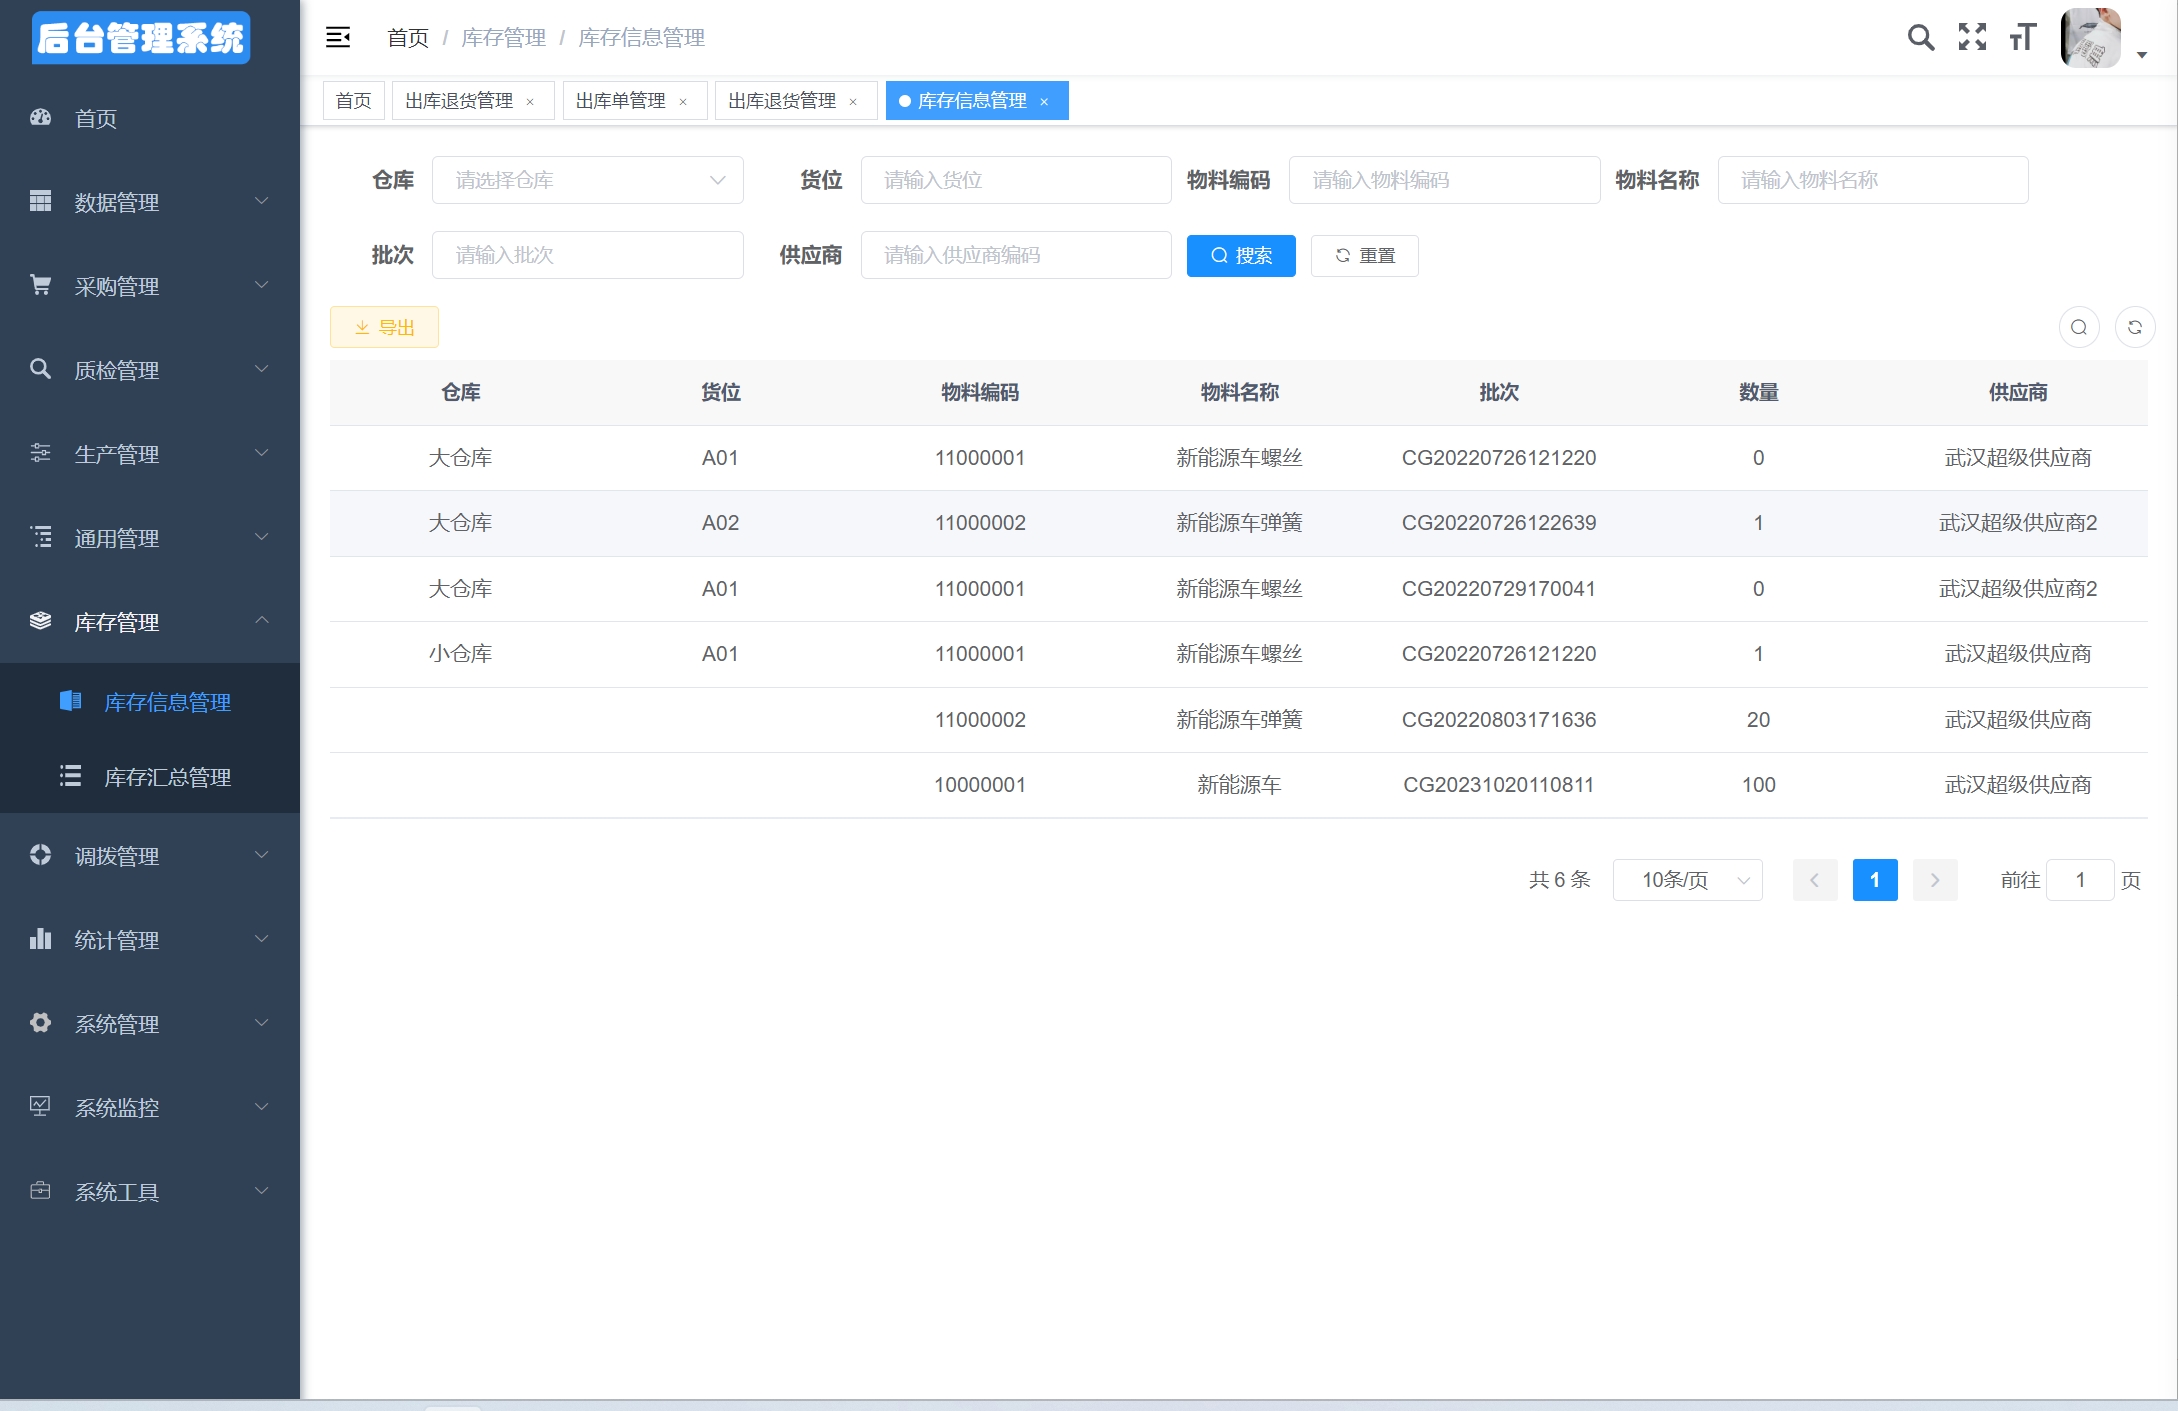Hide search panel via round magnifier icon
This screenshot has width=2178, height=1411.
pos(2079,327)
